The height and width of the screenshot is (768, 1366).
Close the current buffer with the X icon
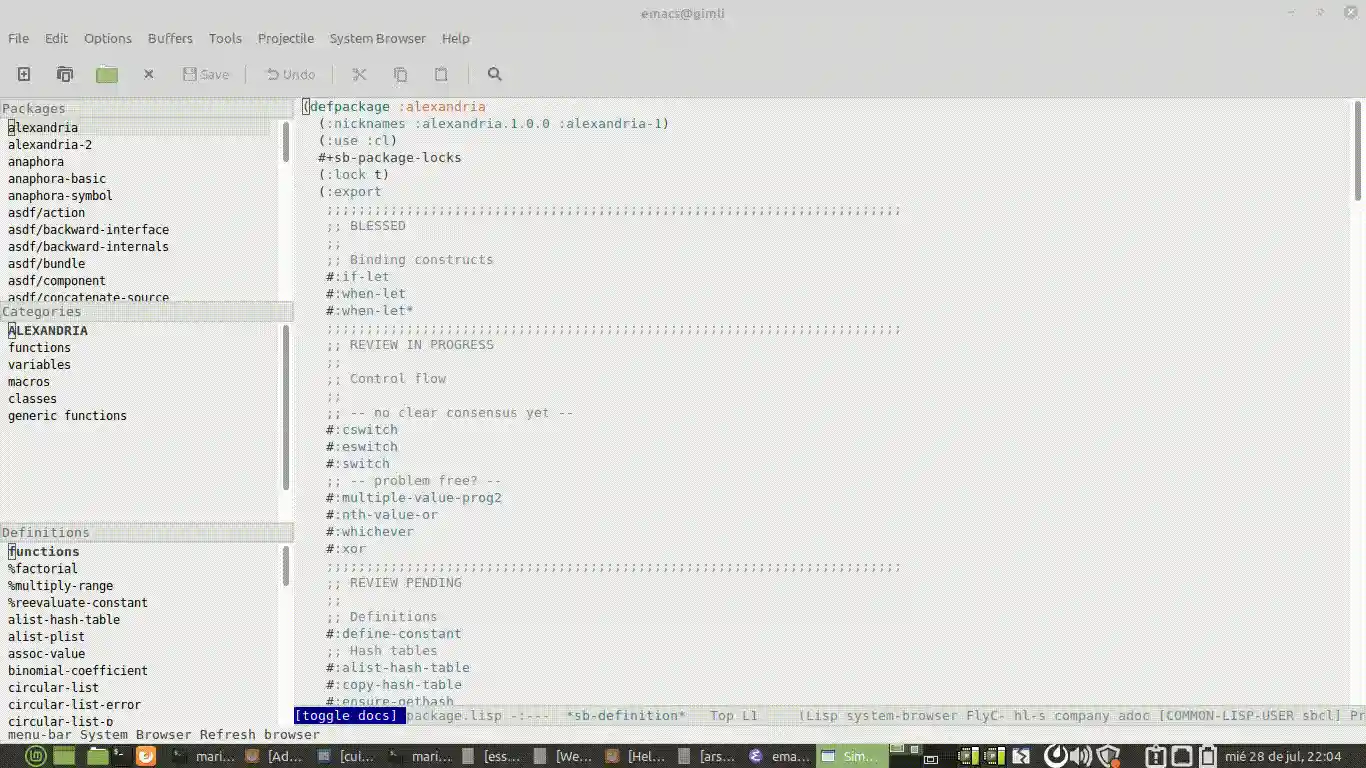[148, 74]
